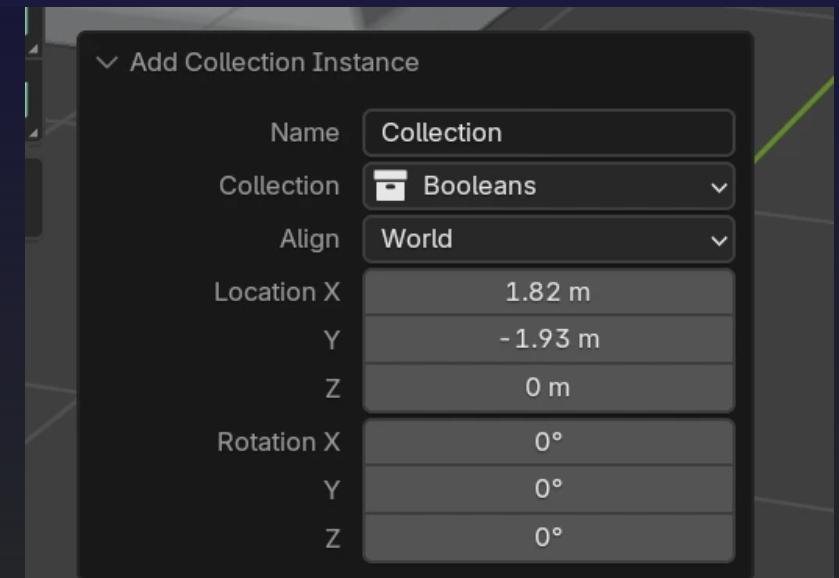
Task: Open the Collection dropdown showing Booleans
Action: 548,186
